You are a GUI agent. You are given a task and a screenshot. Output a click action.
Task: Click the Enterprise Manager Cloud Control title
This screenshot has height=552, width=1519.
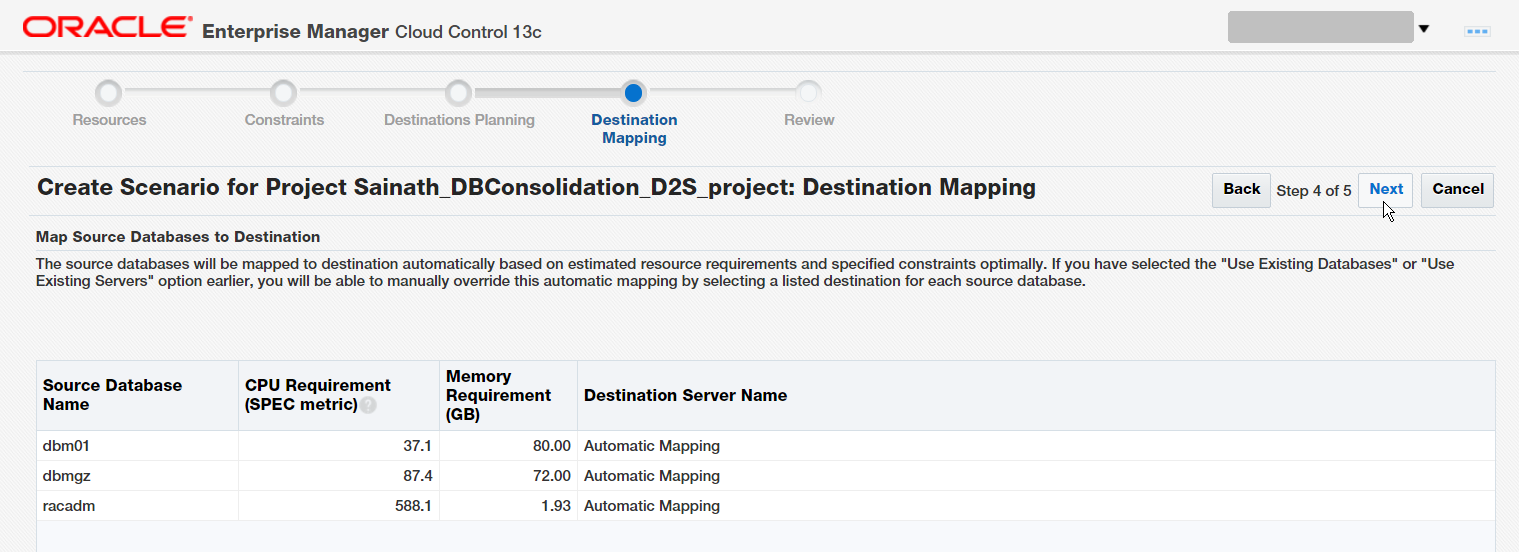tap(372, 32)
